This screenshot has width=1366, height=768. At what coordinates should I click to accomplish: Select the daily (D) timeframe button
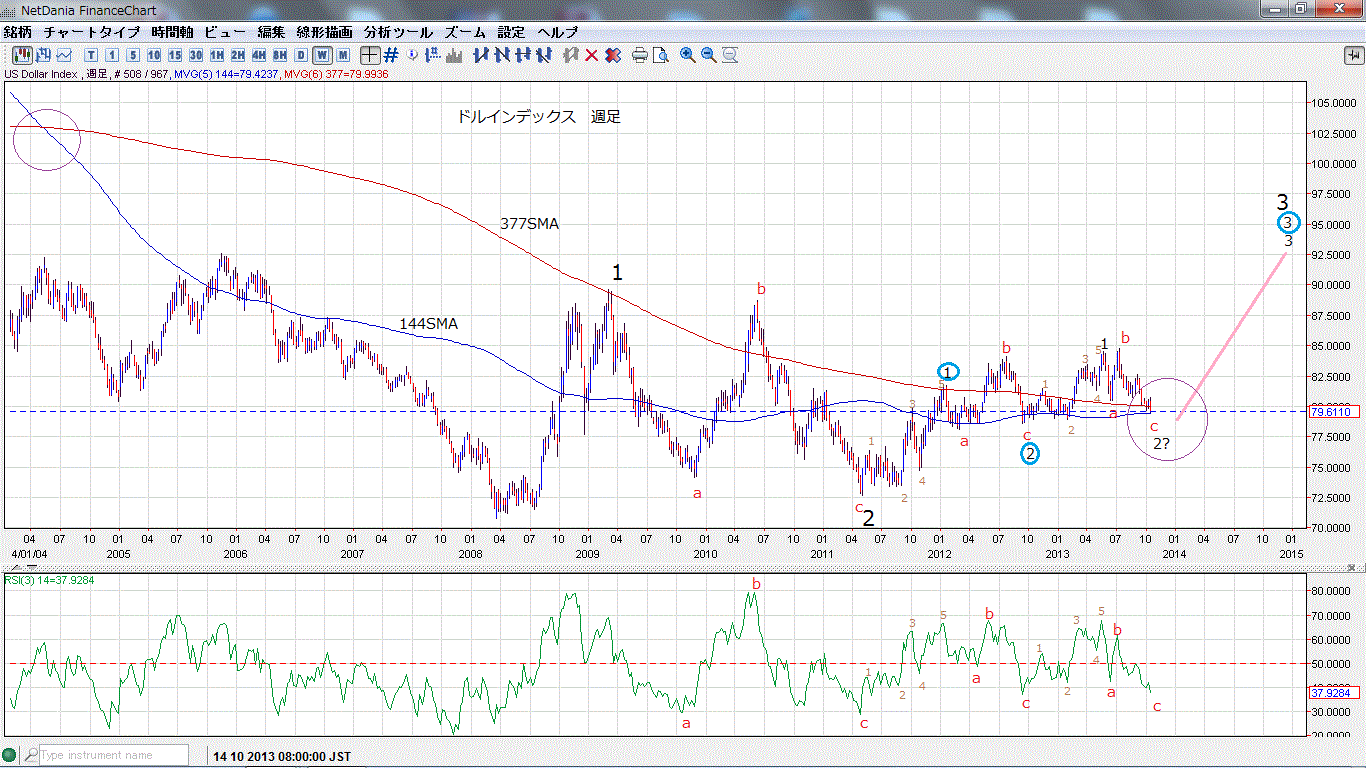coord(301,55)
